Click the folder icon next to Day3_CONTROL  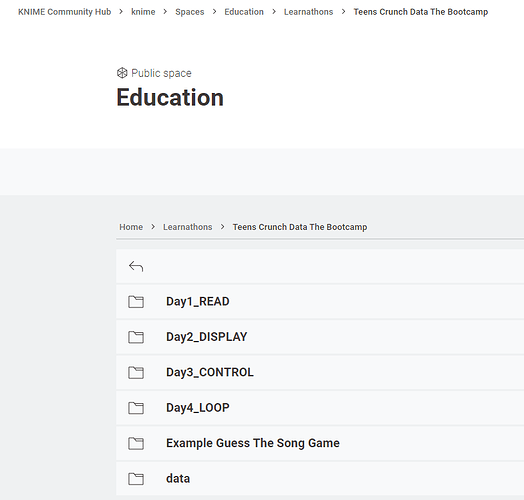pyautogui.click(x=136, y=373)
